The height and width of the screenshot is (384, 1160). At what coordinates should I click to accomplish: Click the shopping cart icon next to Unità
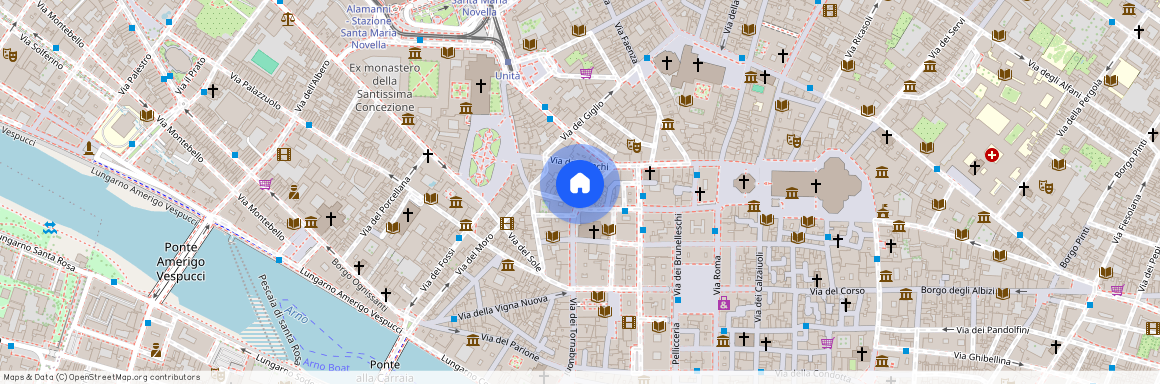tap(586, 73)
